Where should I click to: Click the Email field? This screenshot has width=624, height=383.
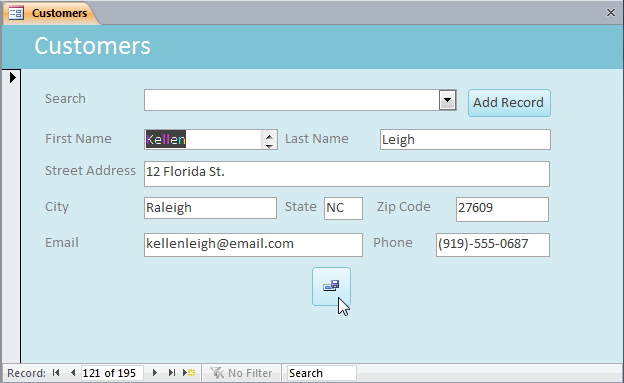253,244
